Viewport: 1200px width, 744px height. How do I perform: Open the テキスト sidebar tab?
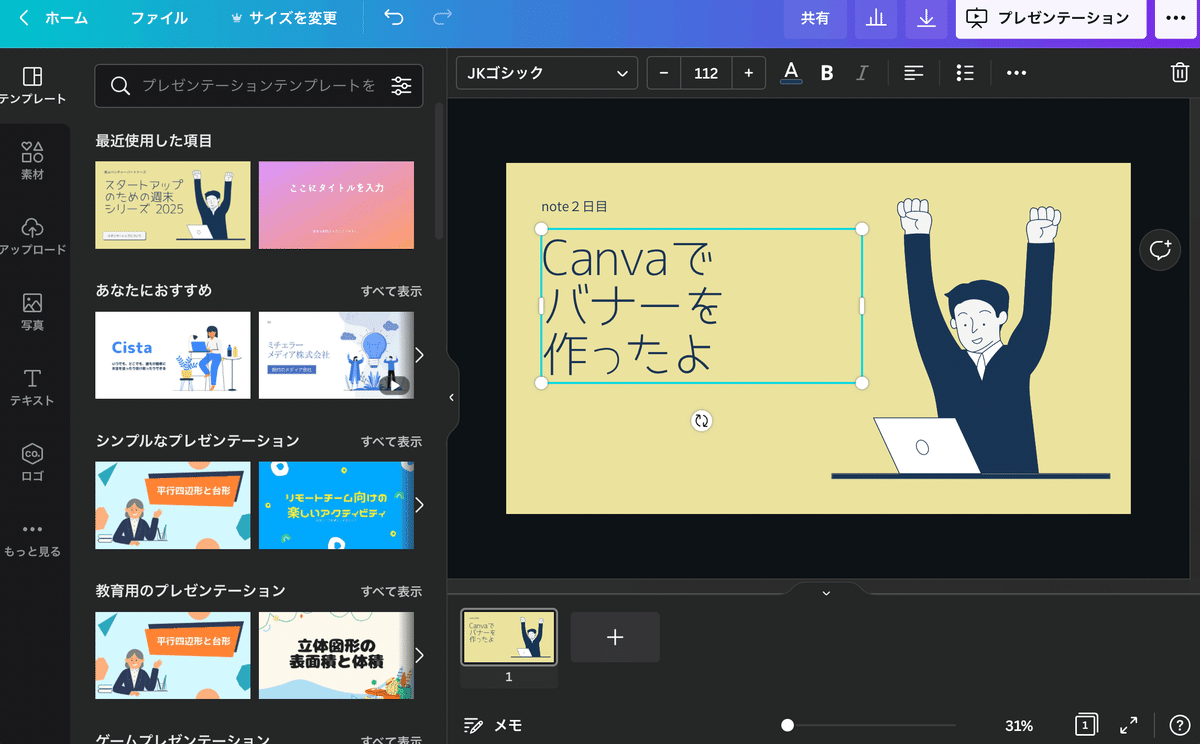click(x=32, y=387)
